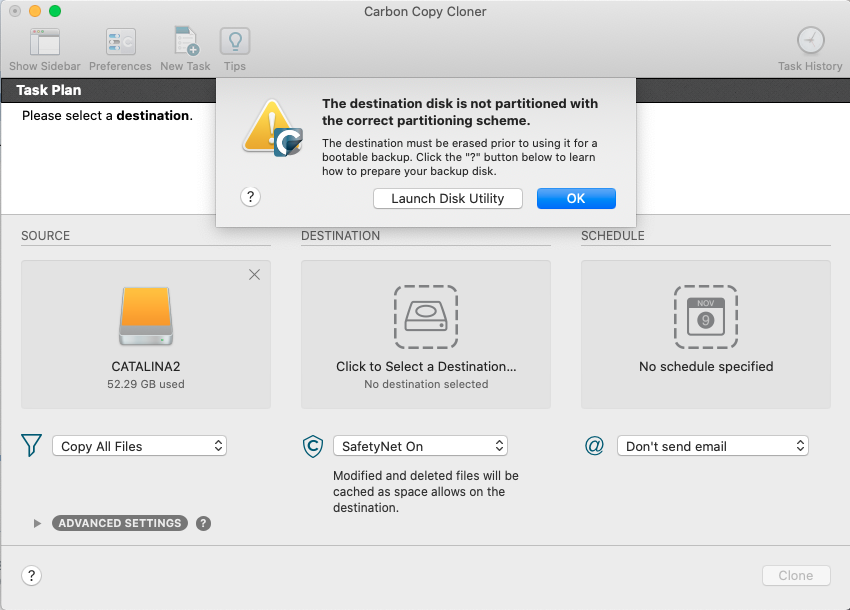The width and height of the screenshot is (850, 610).
Task: Click the yellow minimize window button
Action: 35,11
